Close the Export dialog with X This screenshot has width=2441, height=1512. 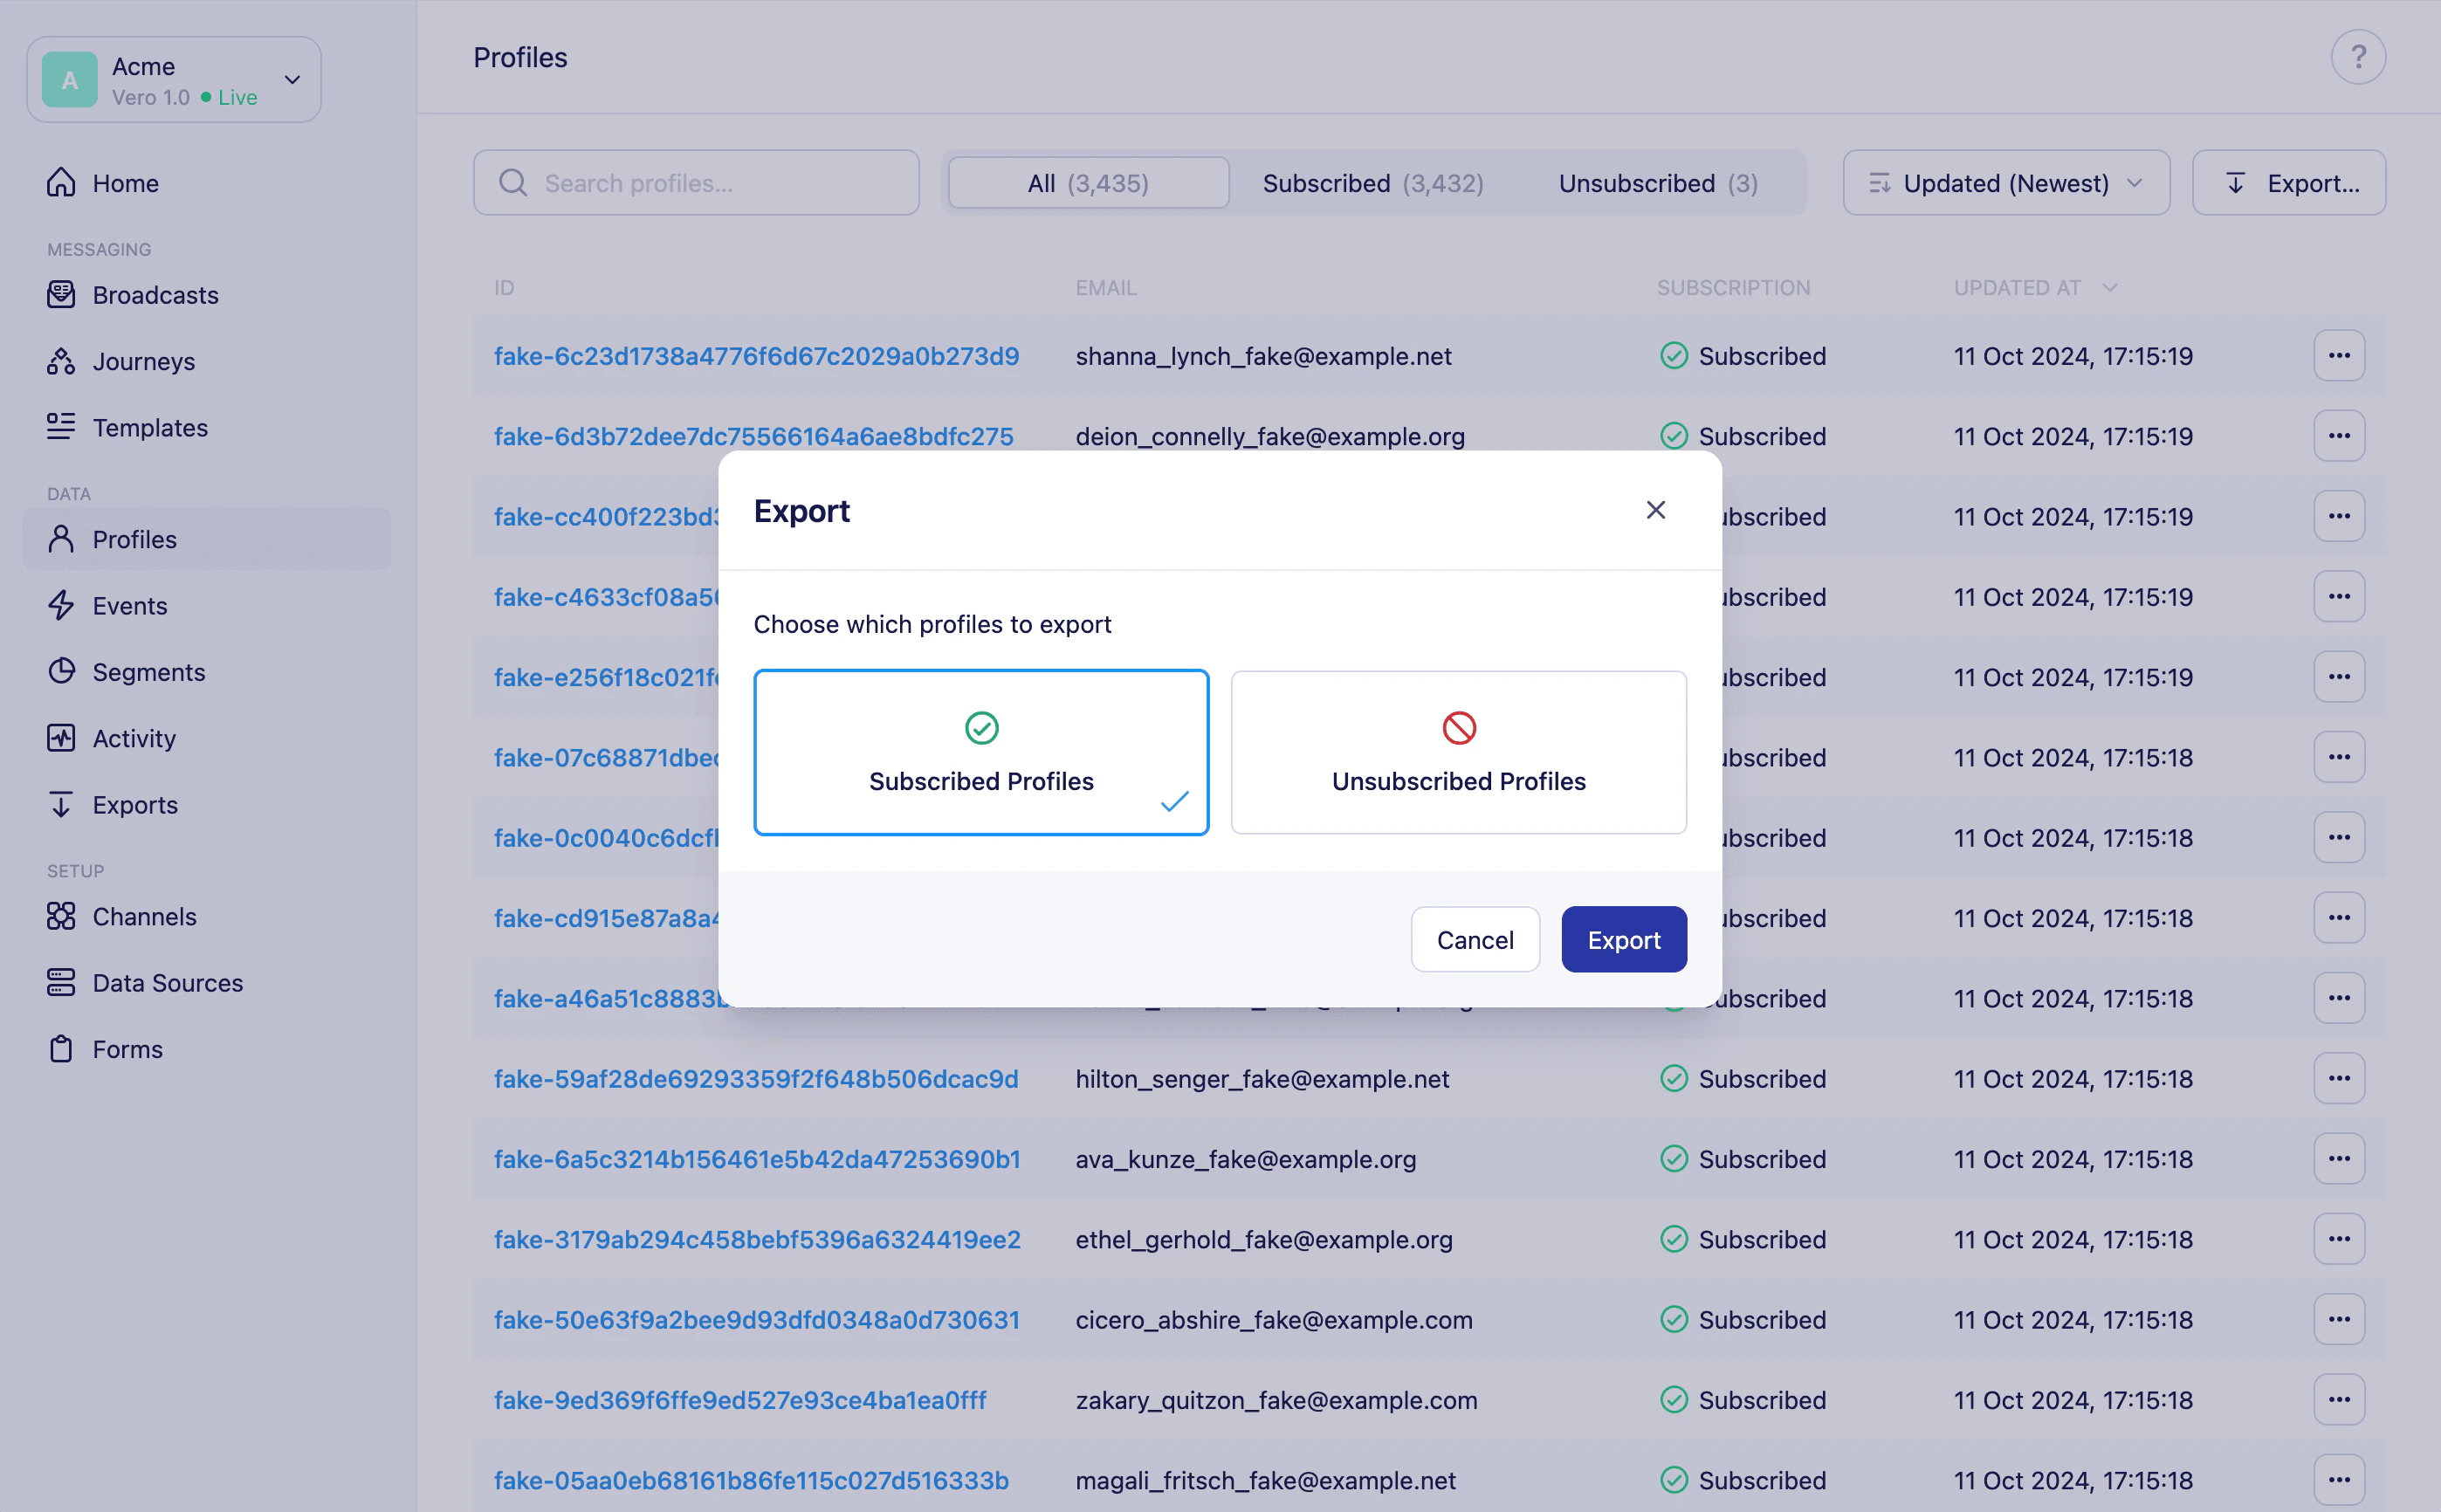coord(1656,510)
